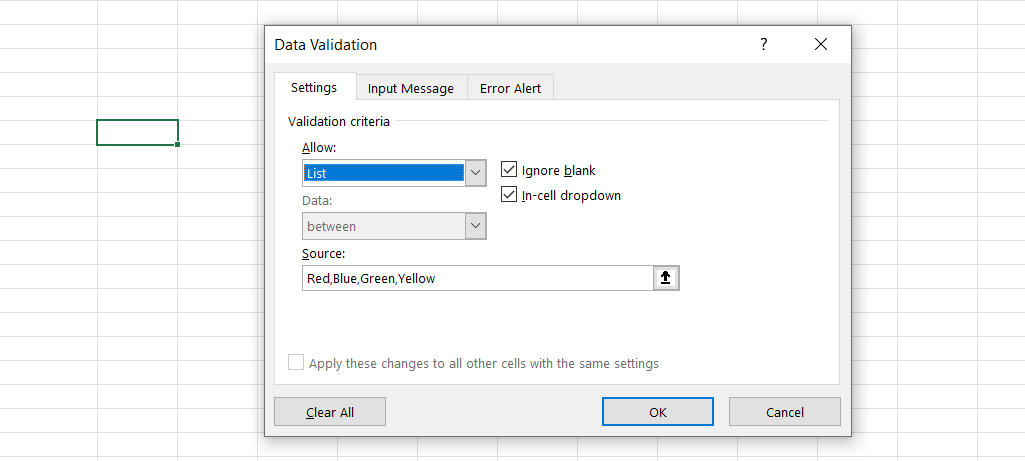Open the Input Message tab

(x=410, y=88)
